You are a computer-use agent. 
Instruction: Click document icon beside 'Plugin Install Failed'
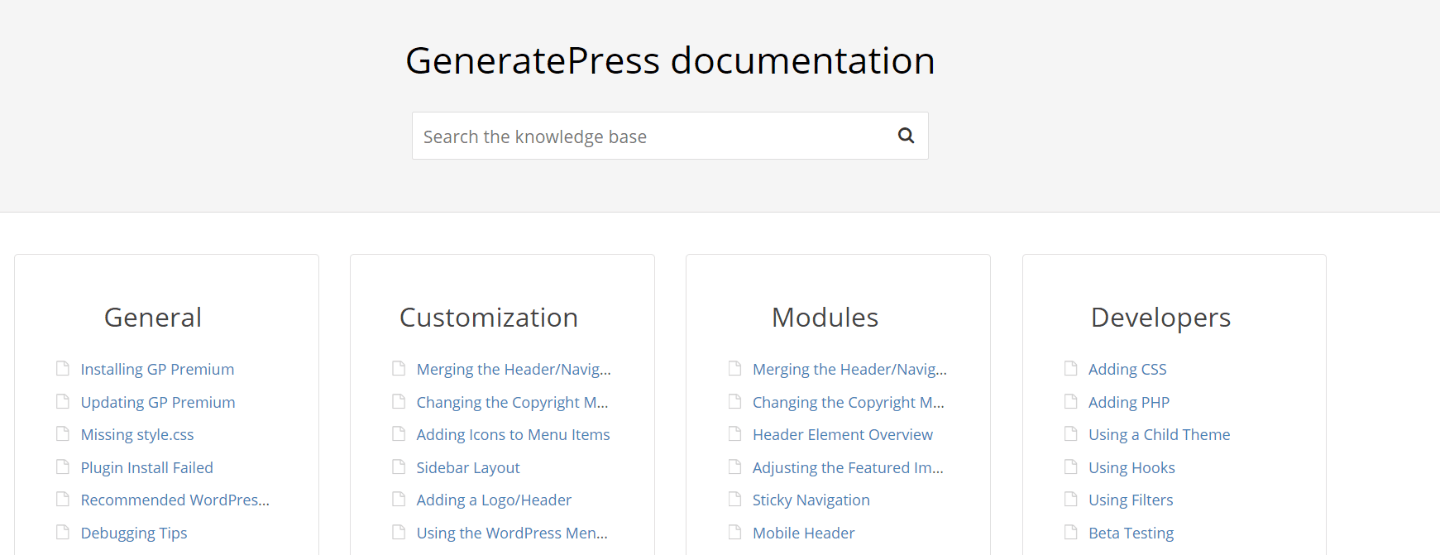coord(63,466)
